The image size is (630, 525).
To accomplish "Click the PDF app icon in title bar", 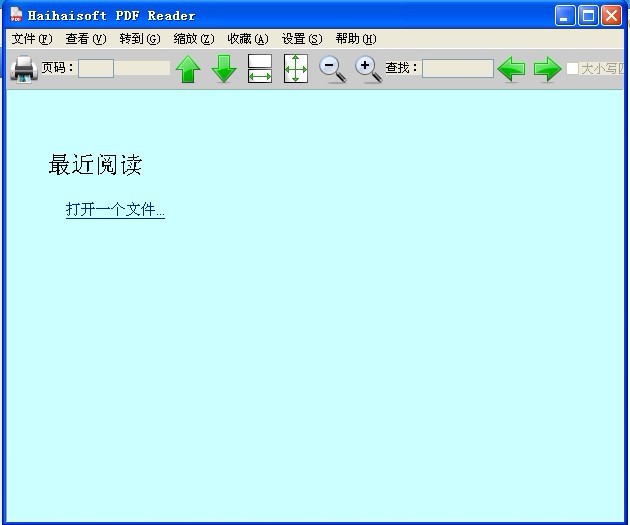I will pyautogui.click(x=16, y=14).
